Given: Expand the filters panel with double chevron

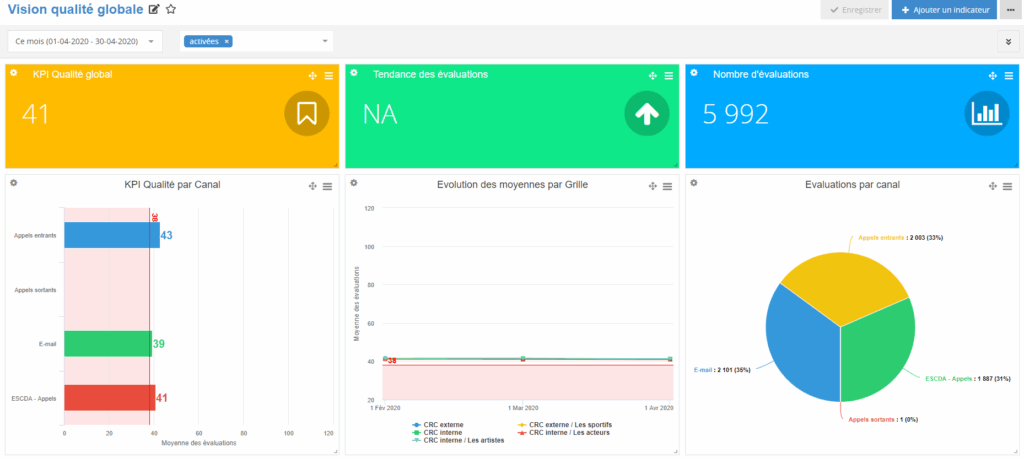Looking at the screenshot, I should 1008,41.
